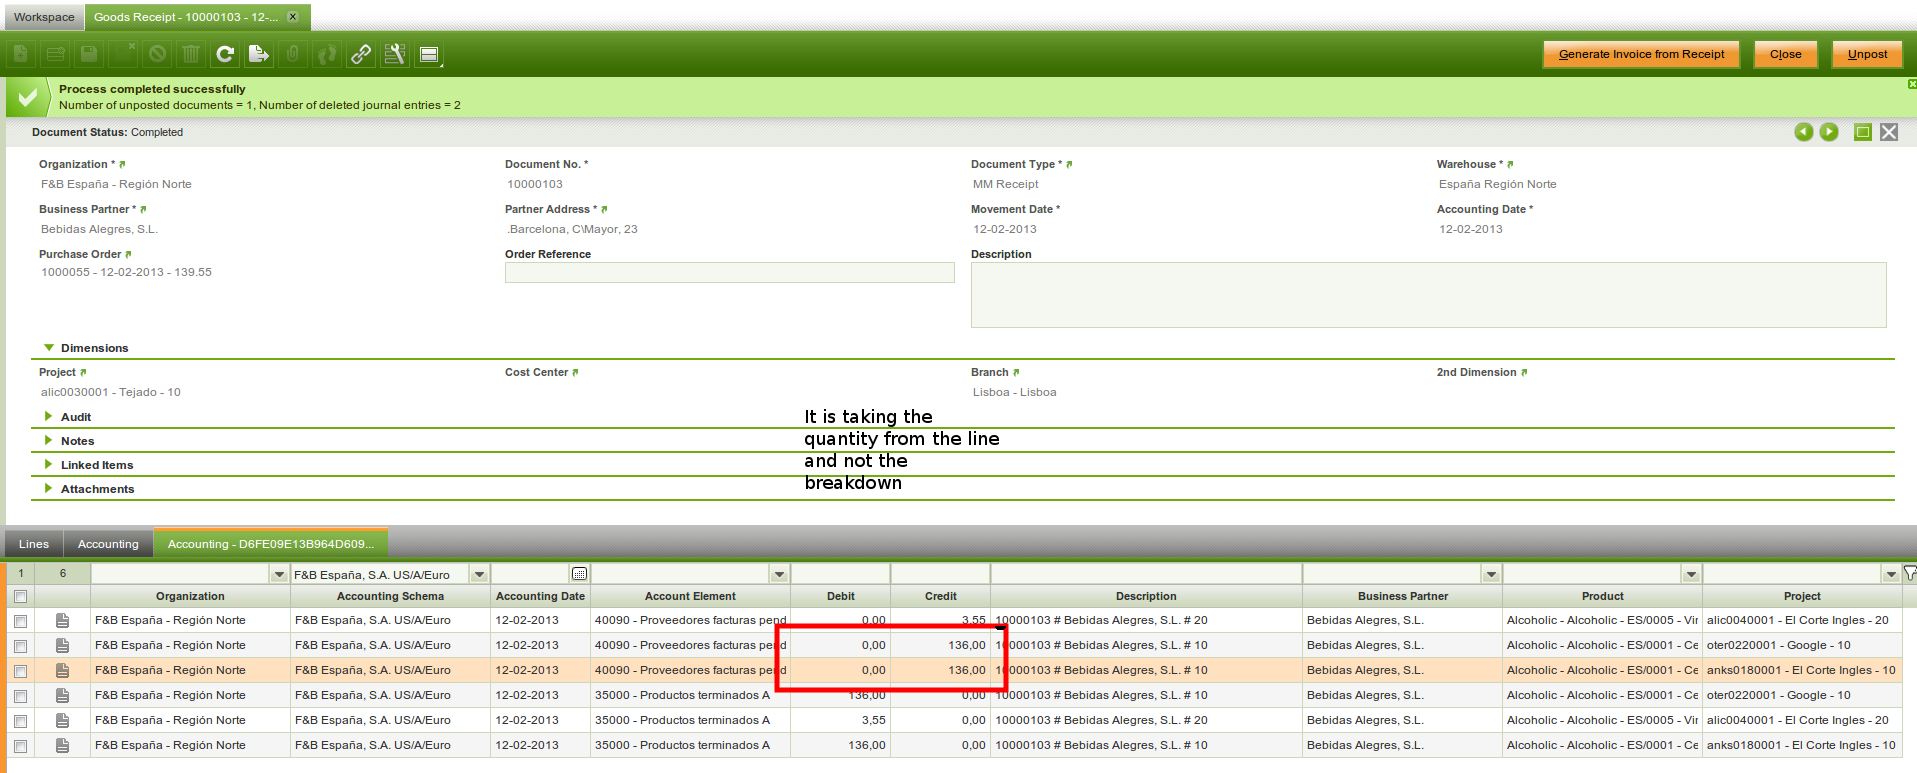The width and height of the screenshot is (1917, 773).
Task: Collapse the Dimensions section
Action: point(49,348)
